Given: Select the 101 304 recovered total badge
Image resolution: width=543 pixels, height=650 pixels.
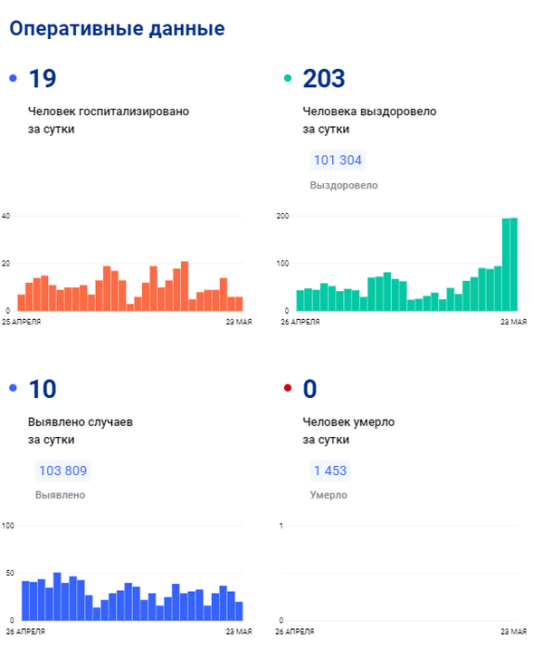Looking at the screenshot, I should [x=338, y=160].
